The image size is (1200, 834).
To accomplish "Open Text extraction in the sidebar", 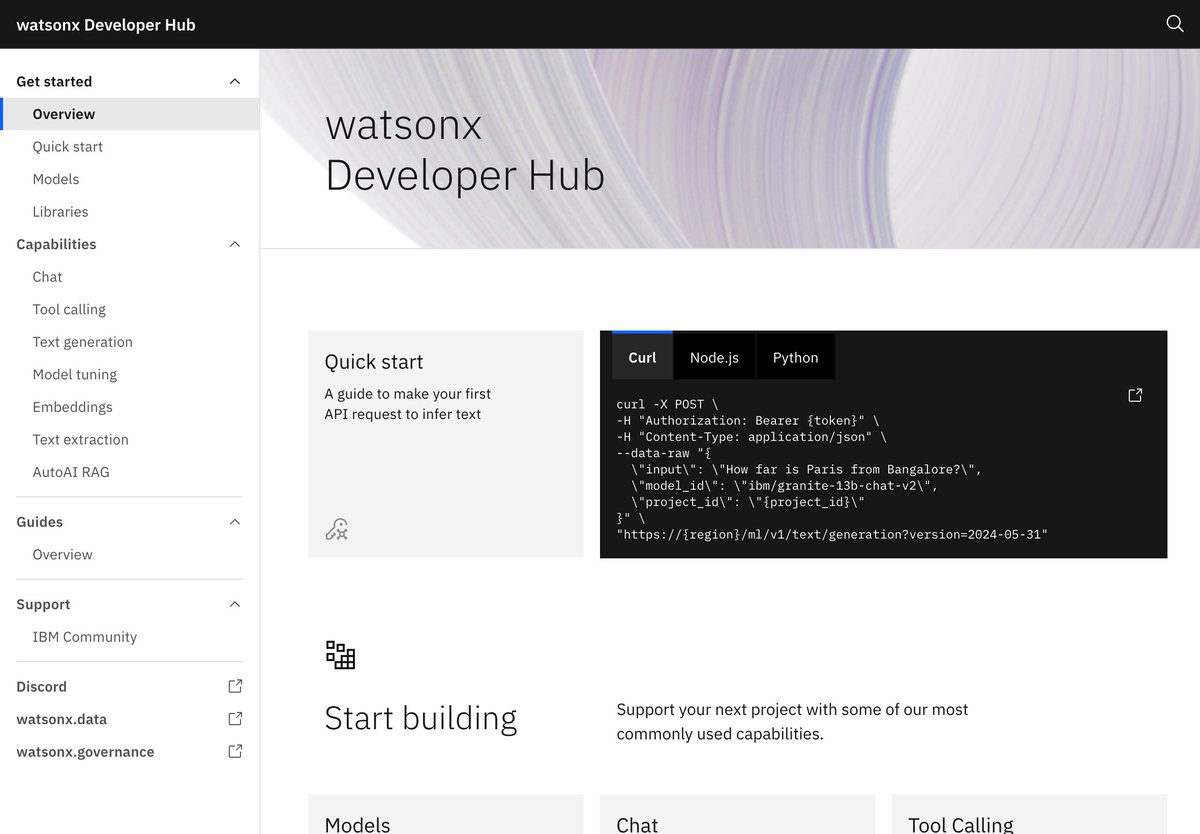I will [130, 439].
